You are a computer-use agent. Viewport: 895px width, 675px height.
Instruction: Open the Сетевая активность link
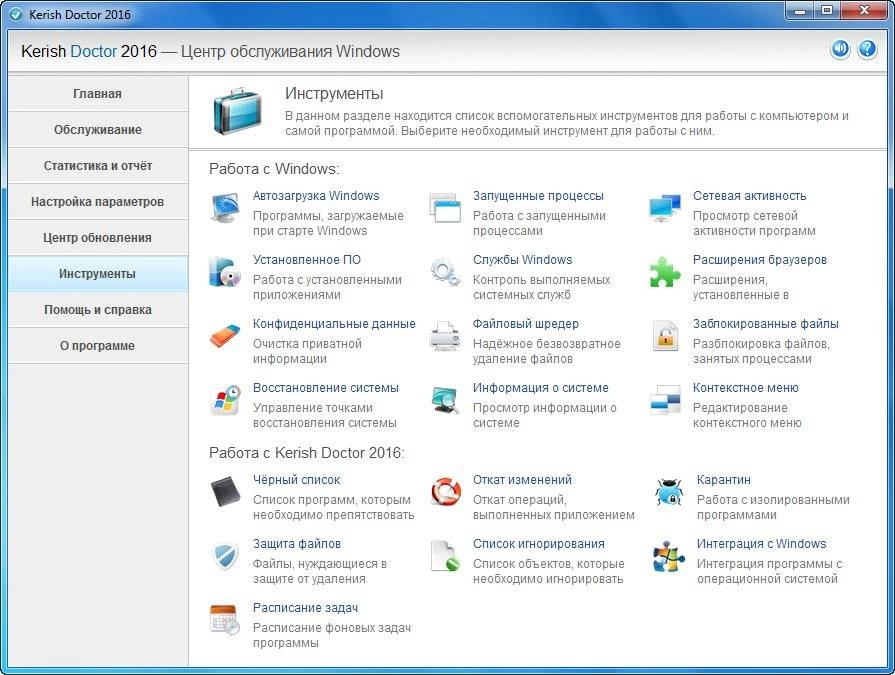tap(749, 196)
